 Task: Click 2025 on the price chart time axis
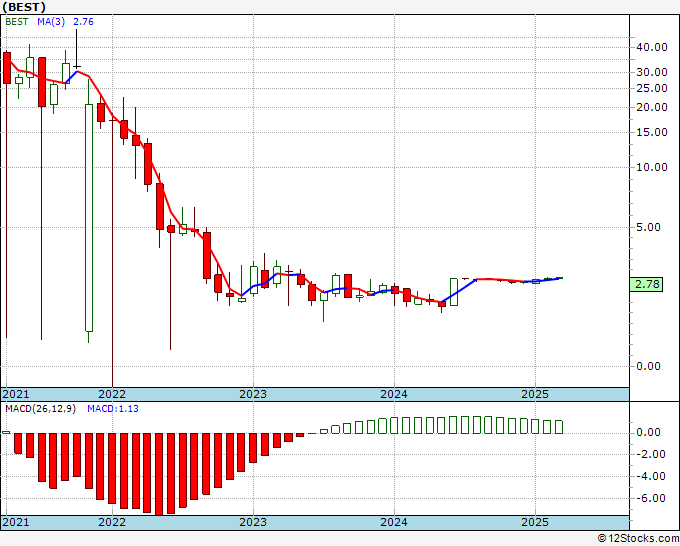point(535,394)
